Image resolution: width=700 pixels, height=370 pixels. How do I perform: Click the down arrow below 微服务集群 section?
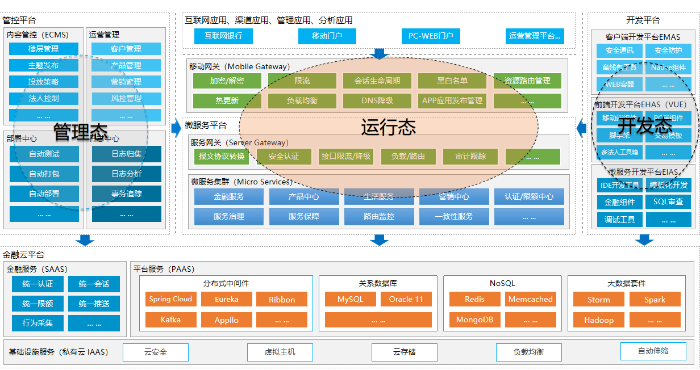click(379, 240)
